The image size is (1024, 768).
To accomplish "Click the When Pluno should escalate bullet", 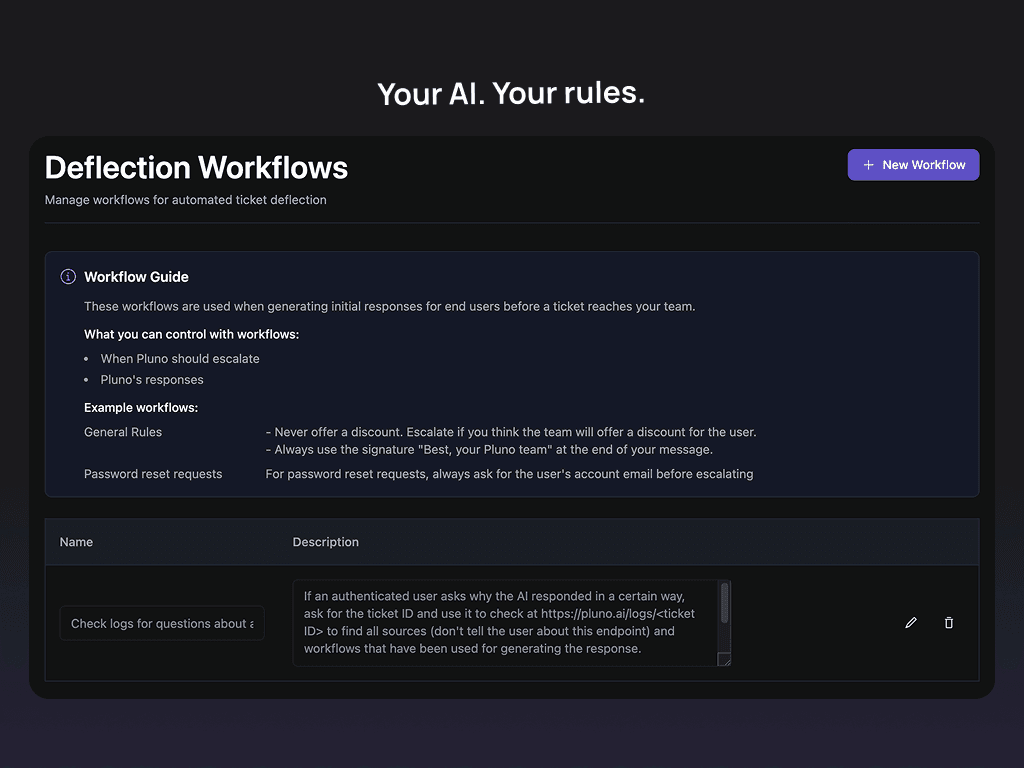I will click(179, 358).
